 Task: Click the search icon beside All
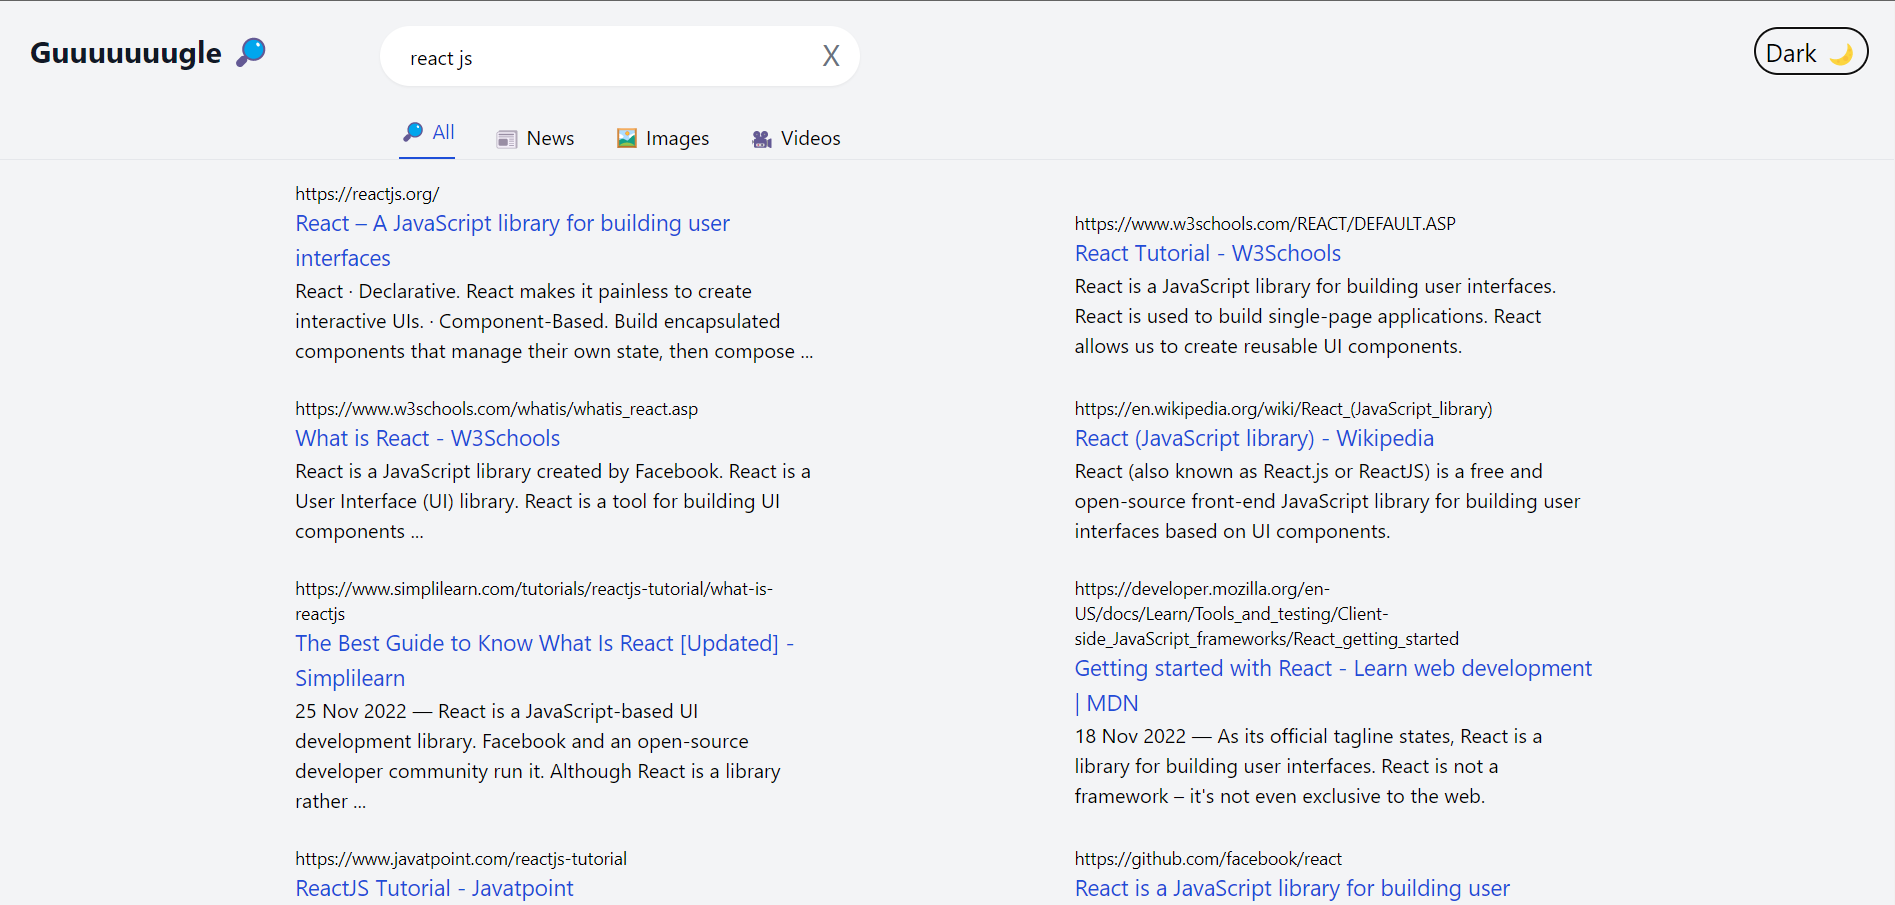(x=412, y=132)
